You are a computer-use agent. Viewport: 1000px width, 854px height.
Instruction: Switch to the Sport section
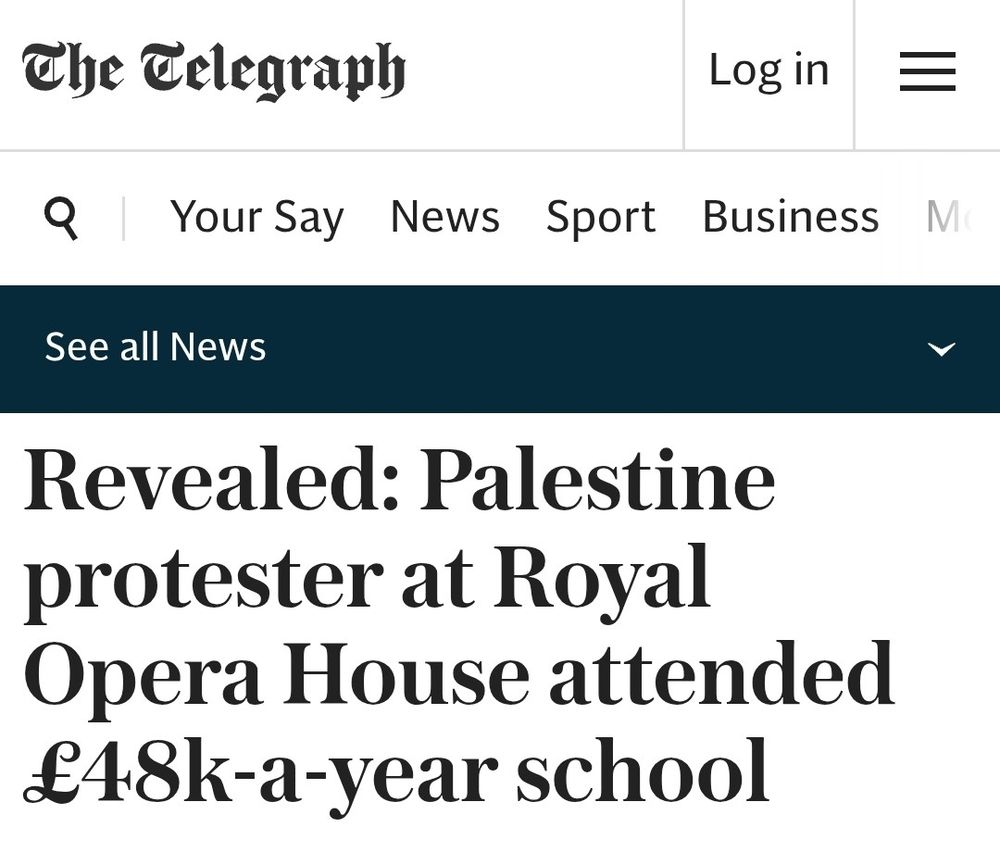[601, 217]
